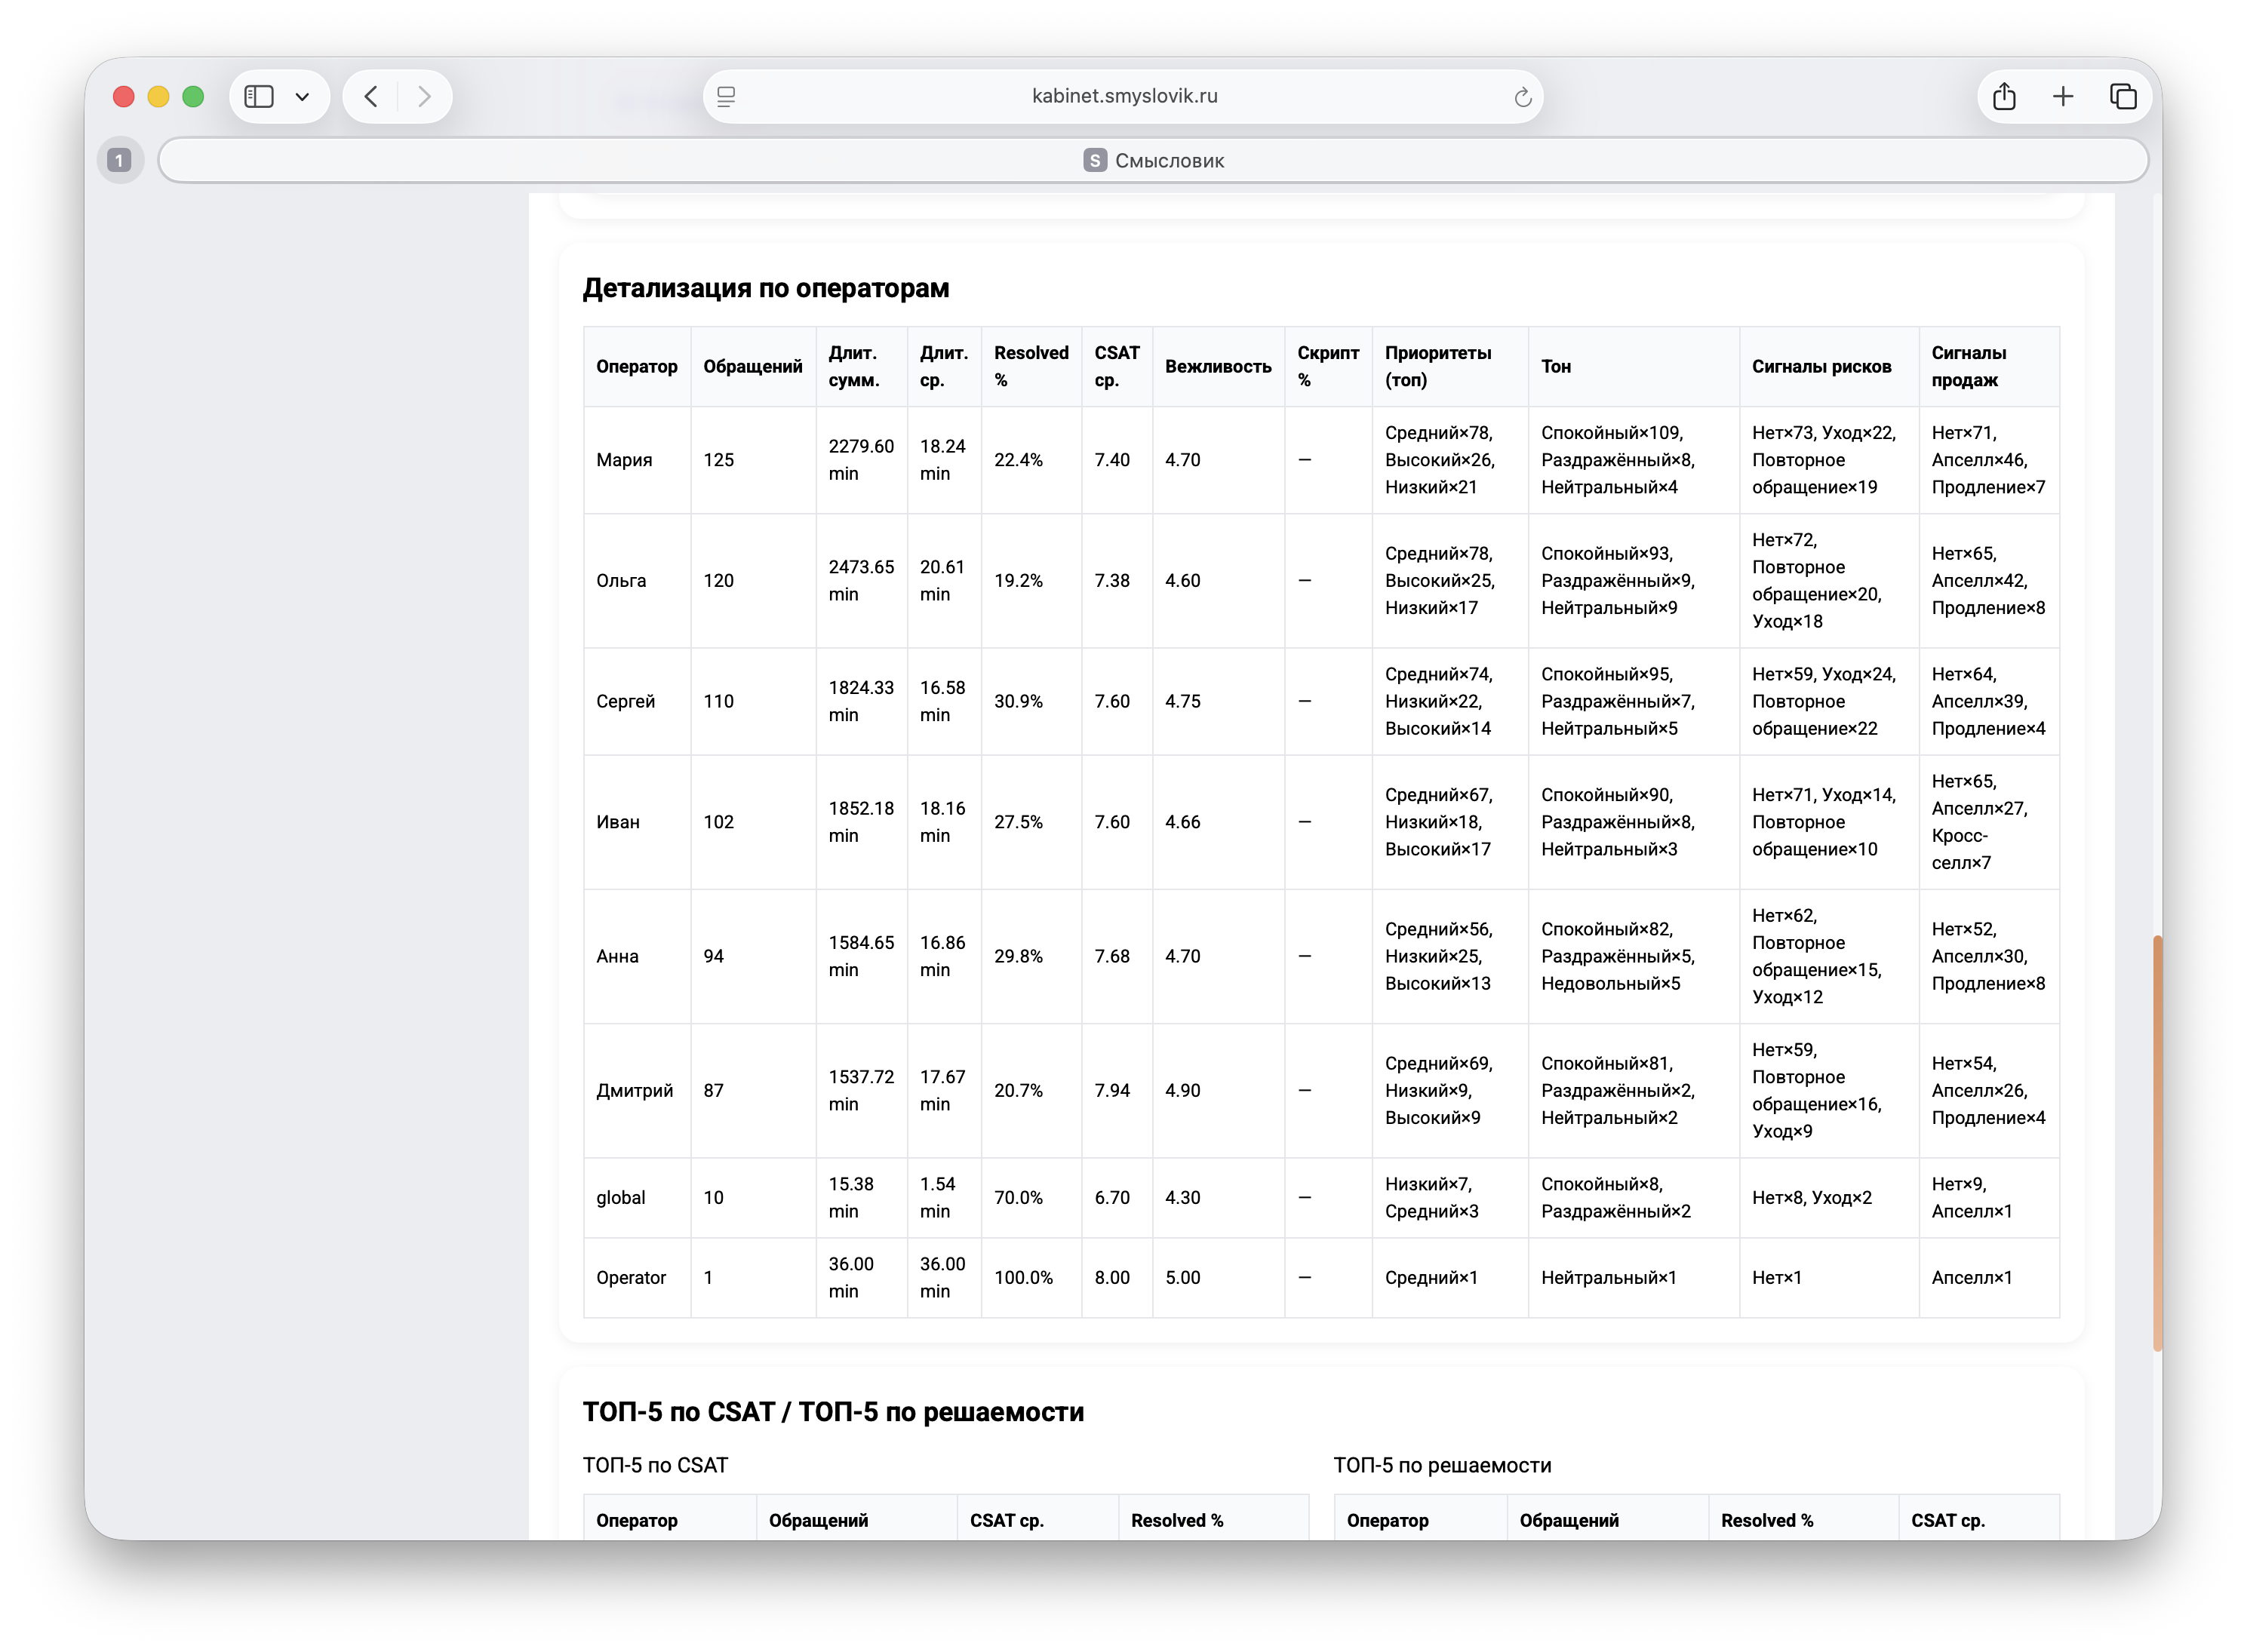Click the Обращений column header in the operators table
The height and width of the screenshot is (1652, 2247).
[752, 366]
